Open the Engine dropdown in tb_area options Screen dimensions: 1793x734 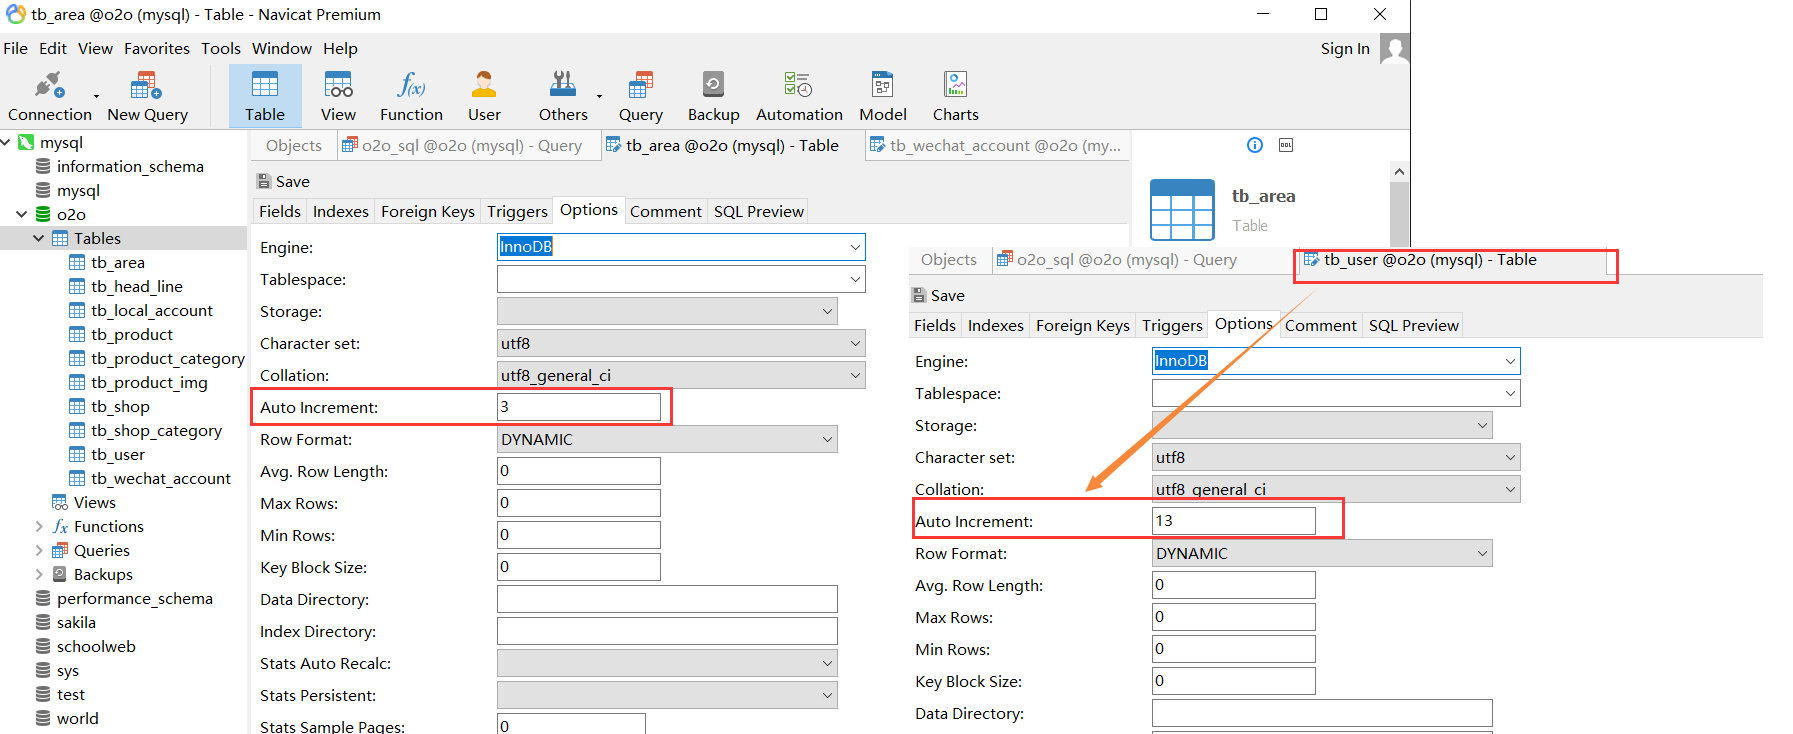855,247
